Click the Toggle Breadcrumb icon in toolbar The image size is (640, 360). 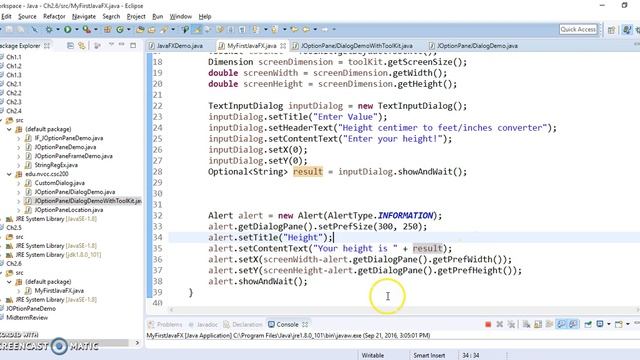pyautogui.click(x=185, y=29)
